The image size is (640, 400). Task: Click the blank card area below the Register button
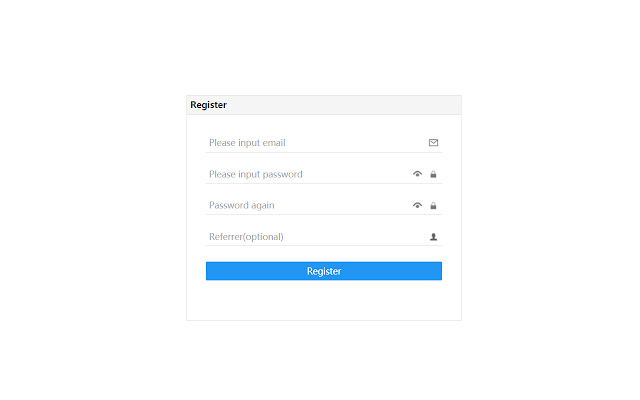click(323, 301)
